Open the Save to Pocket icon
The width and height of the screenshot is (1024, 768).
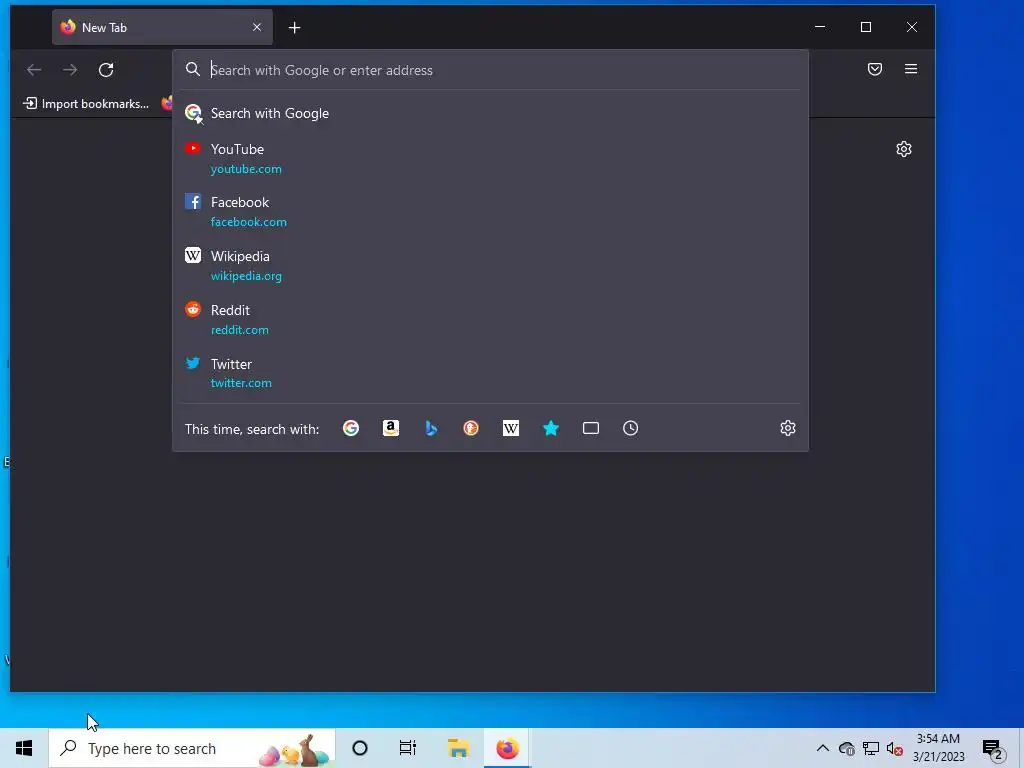(x=875, y=69)
